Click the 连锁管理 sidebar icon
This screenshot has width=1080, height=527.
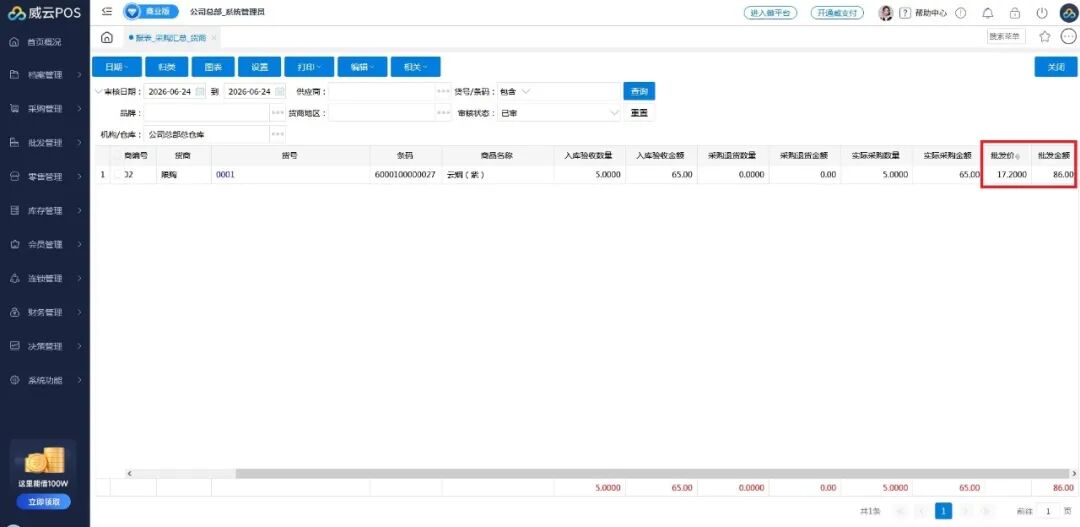(x=14, y=278)
